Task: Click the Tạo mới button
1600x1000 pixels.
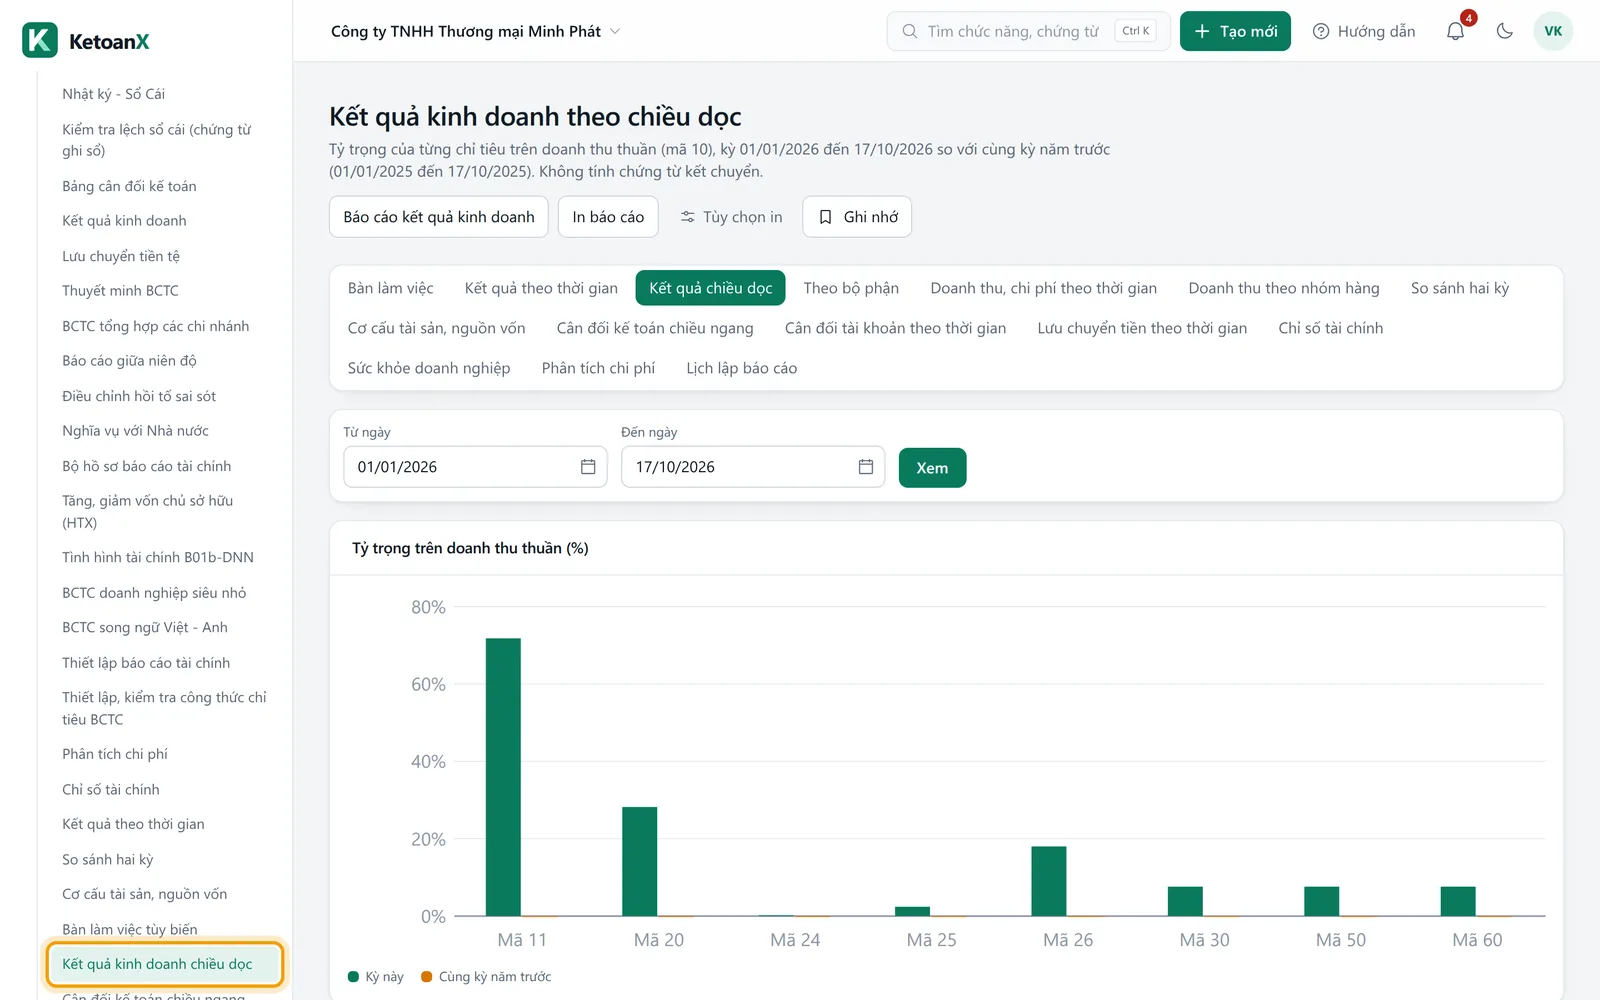Action: point(1235,31)
